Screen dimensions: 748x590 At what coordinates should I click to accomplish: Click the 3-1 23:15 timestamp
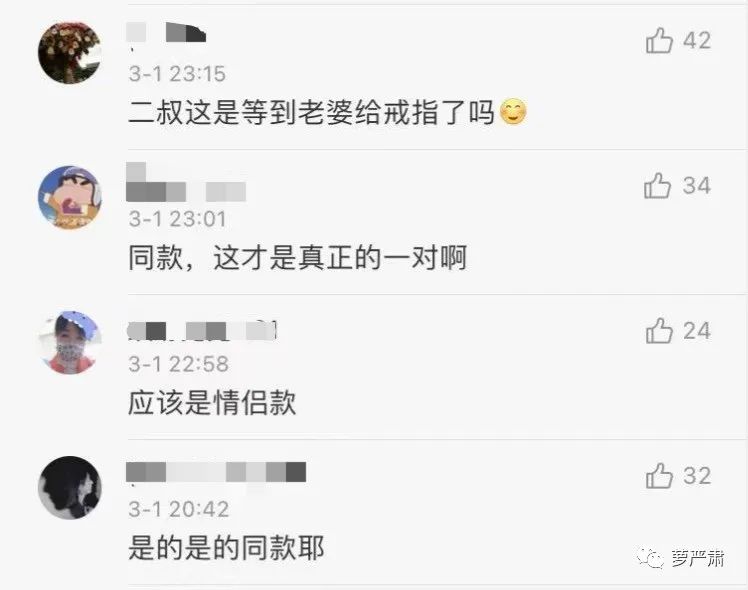[x=177, y=74]
